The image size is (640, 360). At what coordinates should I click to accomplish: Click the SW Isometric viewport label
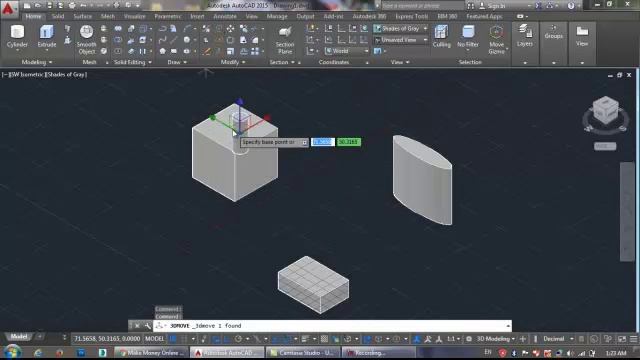click(27, 75)
